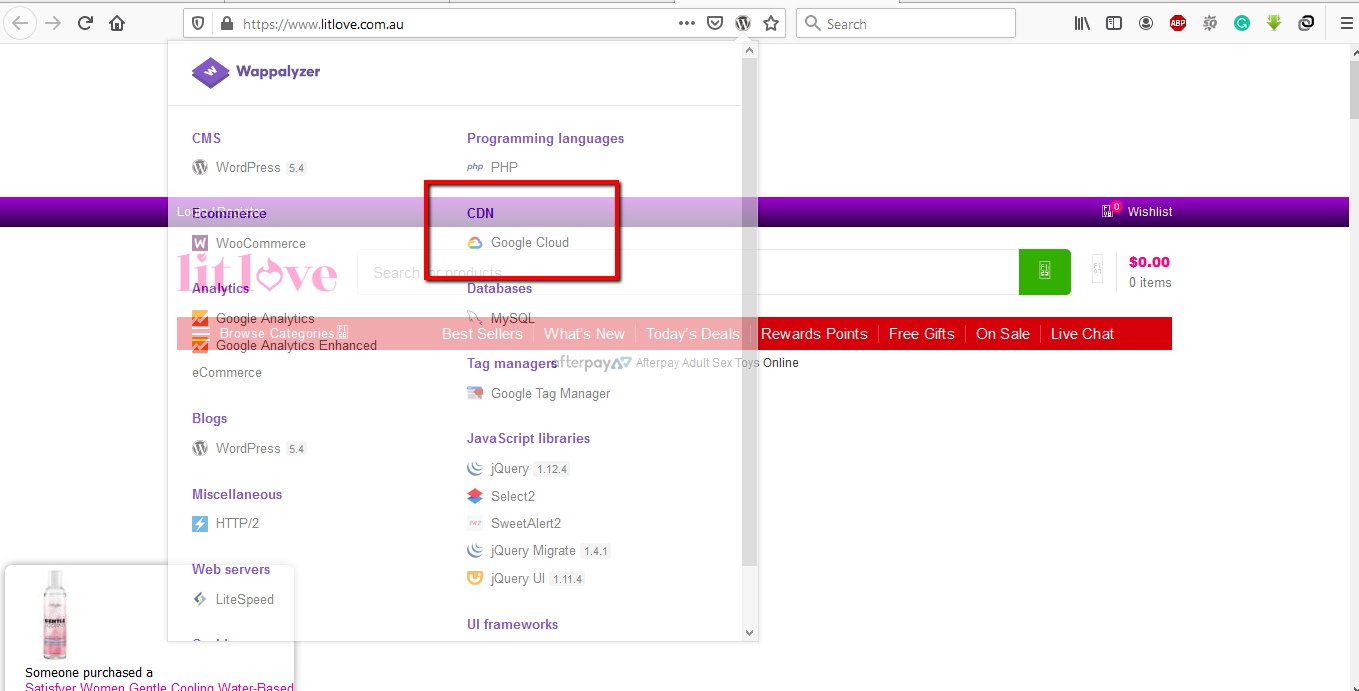Screen dimensions: 1359x691
Task: Open the Best Sellers menu item
Action: pos(482,334)
